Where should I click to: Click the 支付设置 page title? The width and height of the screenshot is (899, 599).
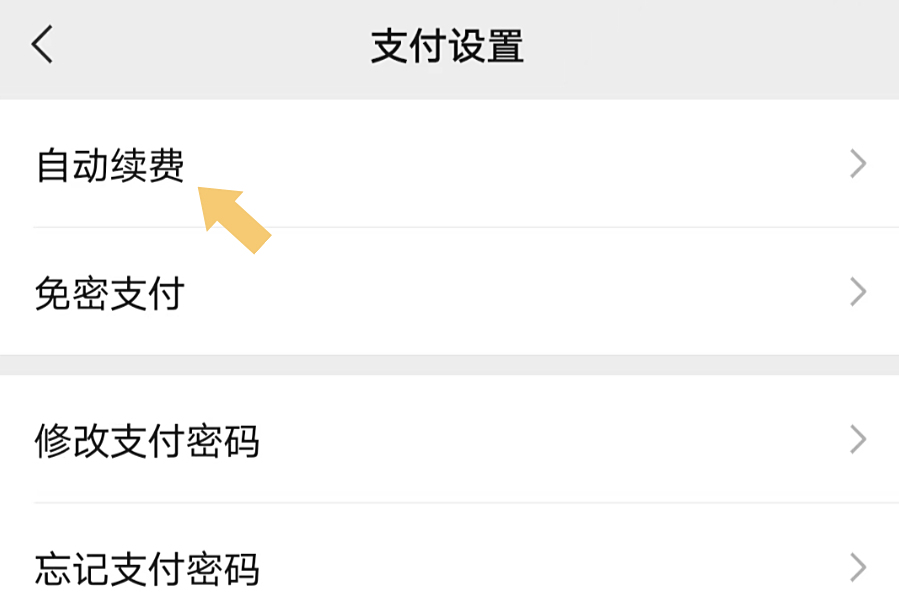[x=447, y=46]
